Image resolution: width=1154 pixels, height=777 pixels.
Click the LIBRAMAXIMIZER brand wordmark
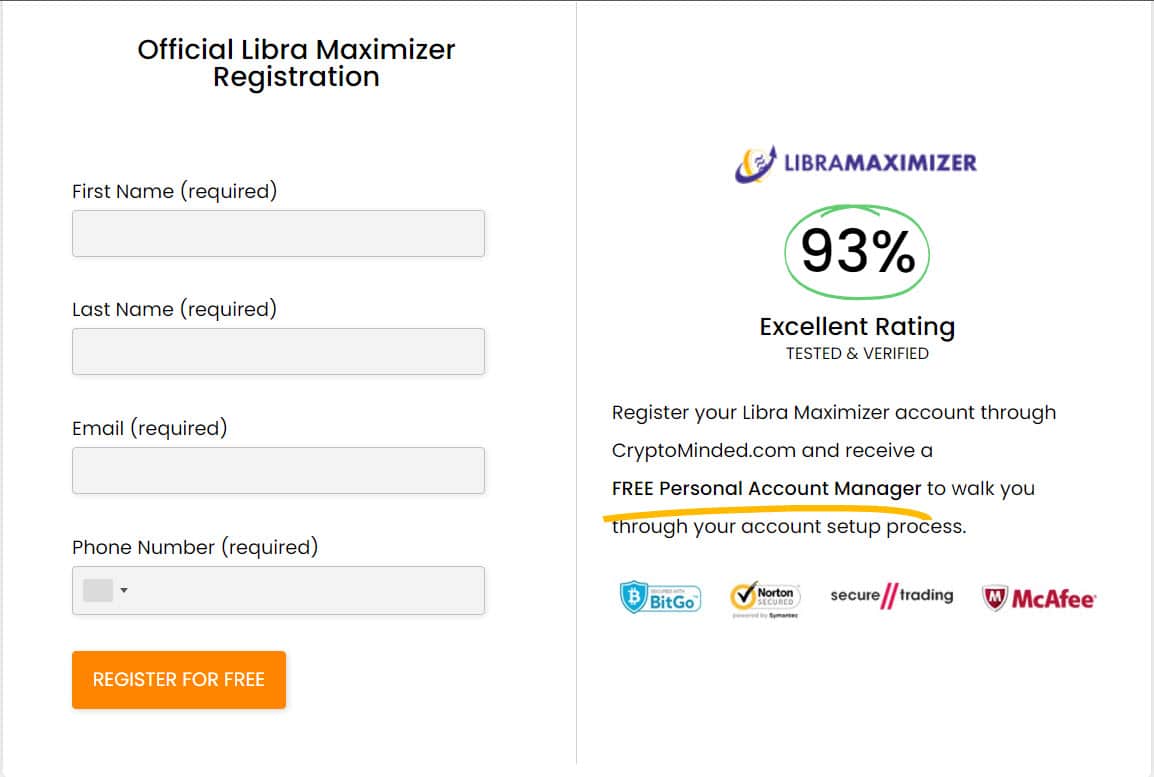coord(880,163)
